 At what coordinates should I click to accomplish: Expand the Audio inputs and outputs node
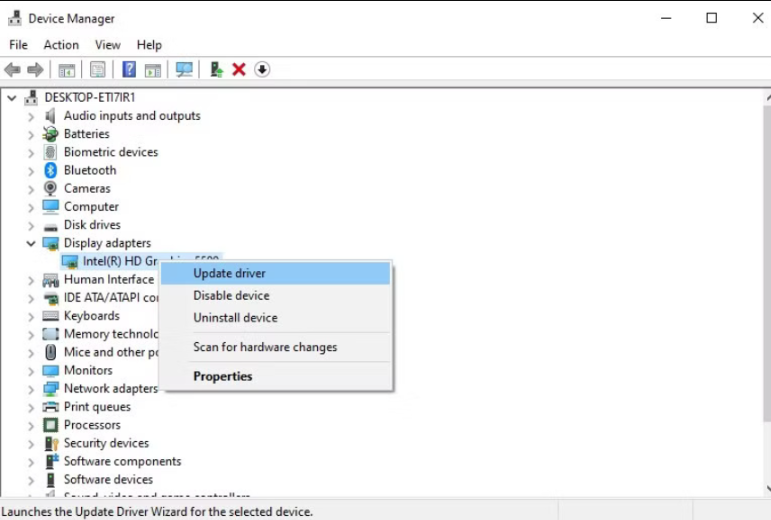coord(31,116)
